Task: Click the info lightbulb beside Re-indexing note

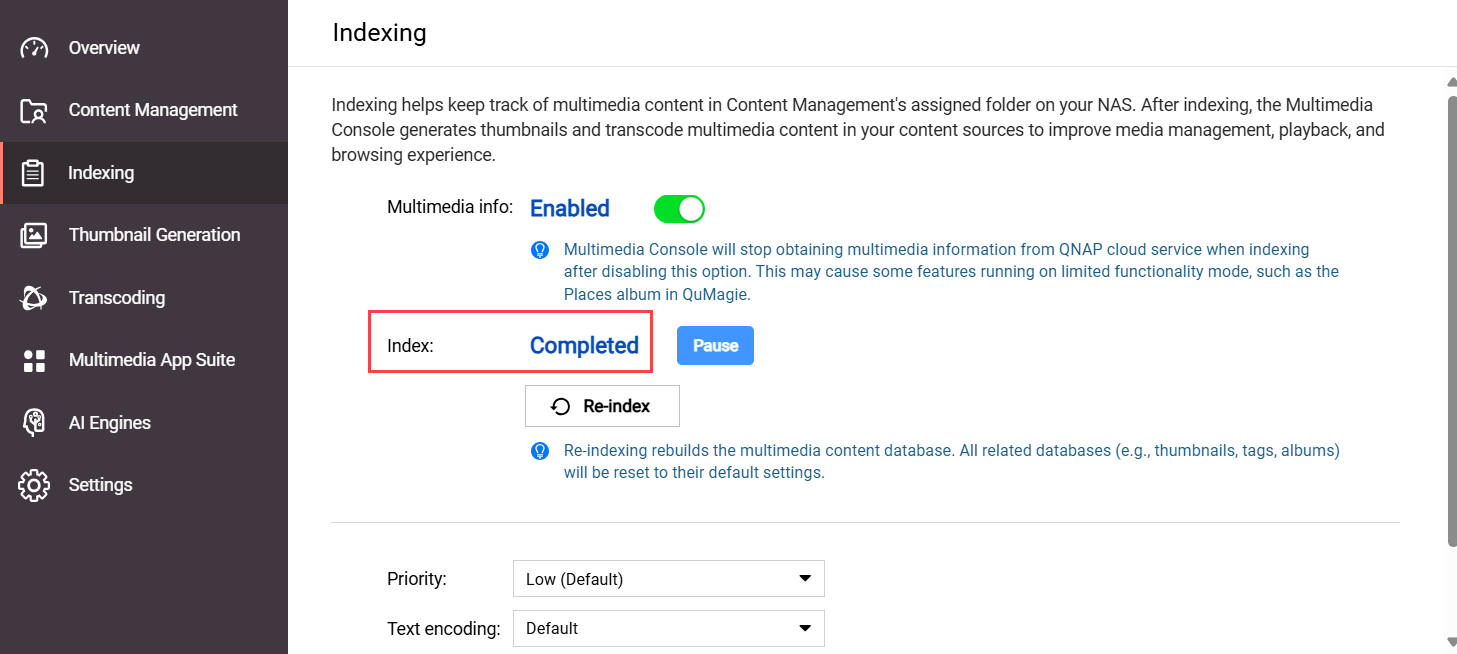Action: [x=540, y=451]
